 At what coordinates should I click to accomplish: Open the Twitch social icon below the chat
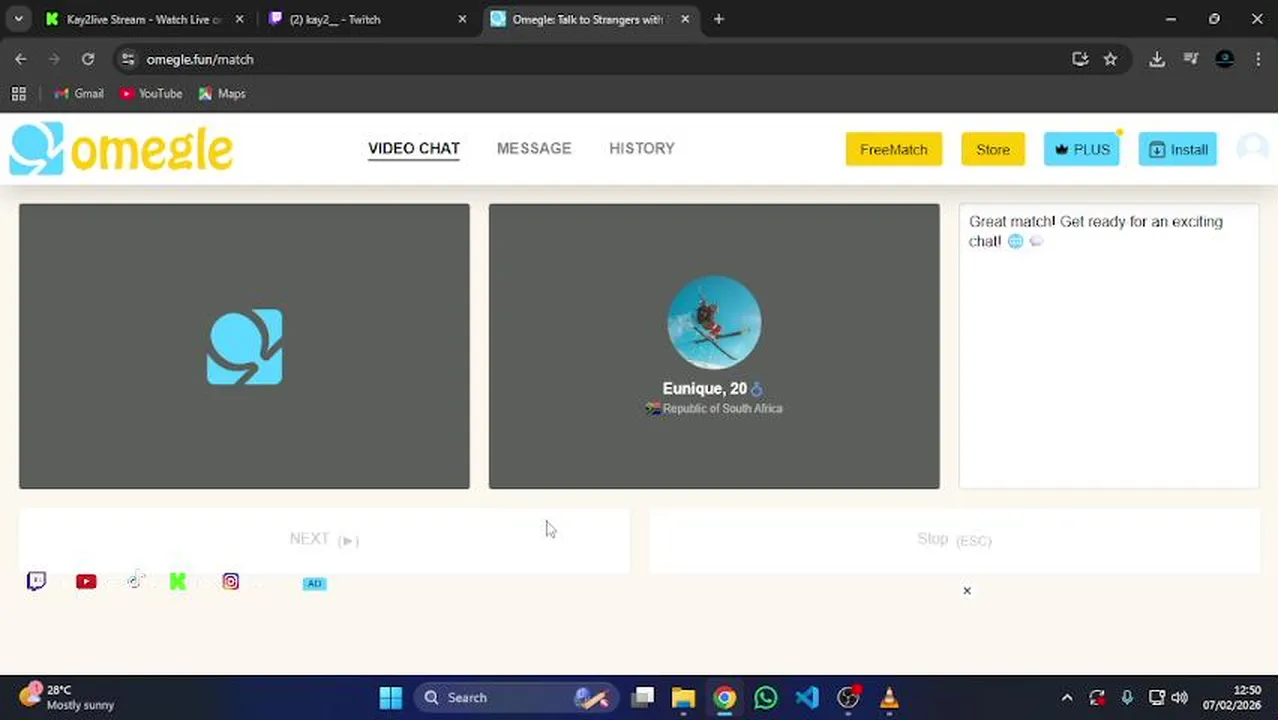coord(36,582)
